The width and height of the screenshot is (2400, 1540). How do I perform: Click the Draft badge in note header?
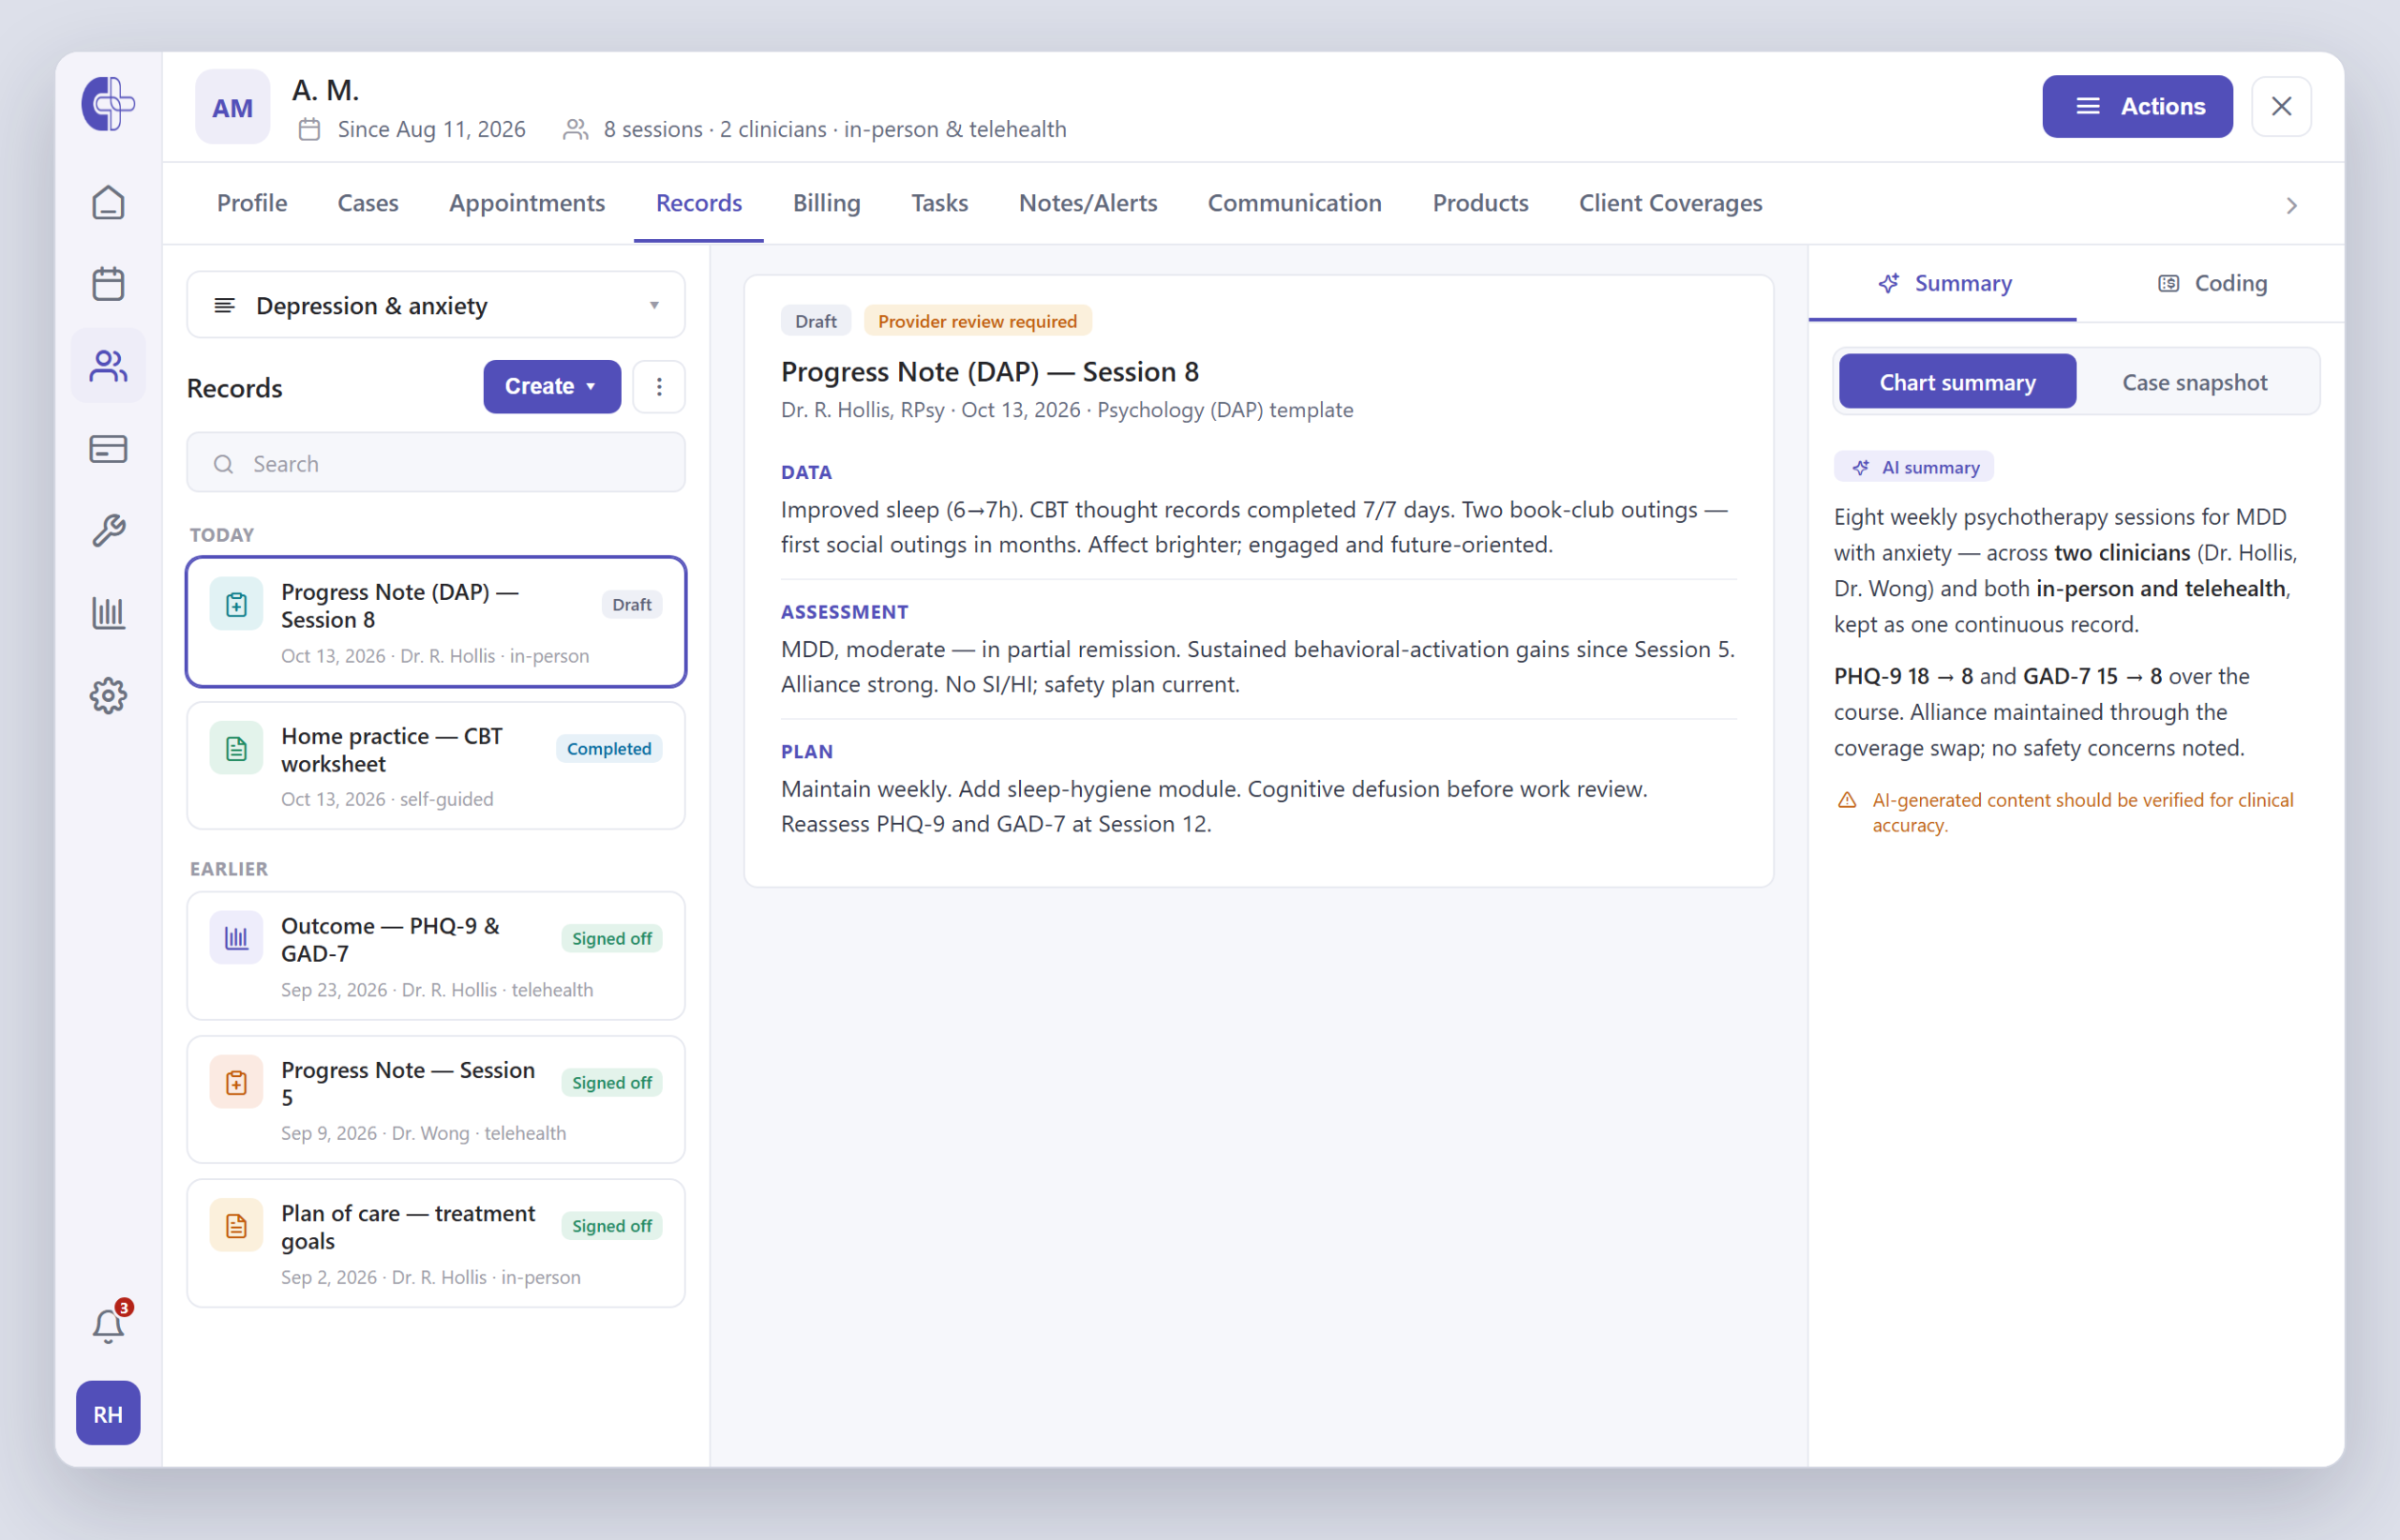click(815, 321)
